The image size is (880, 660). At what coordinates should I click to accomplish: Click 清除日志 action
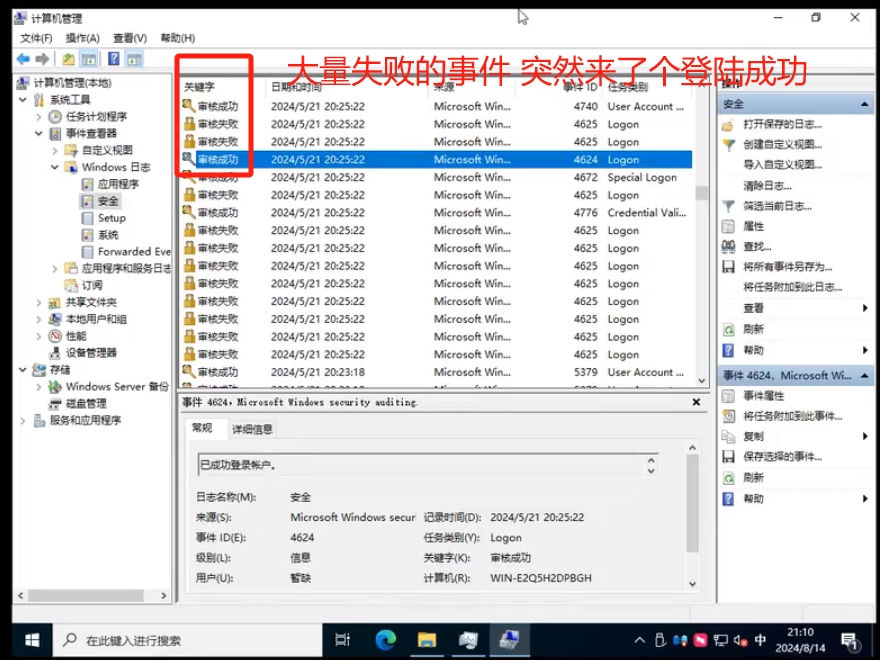[x=767, y=186]
